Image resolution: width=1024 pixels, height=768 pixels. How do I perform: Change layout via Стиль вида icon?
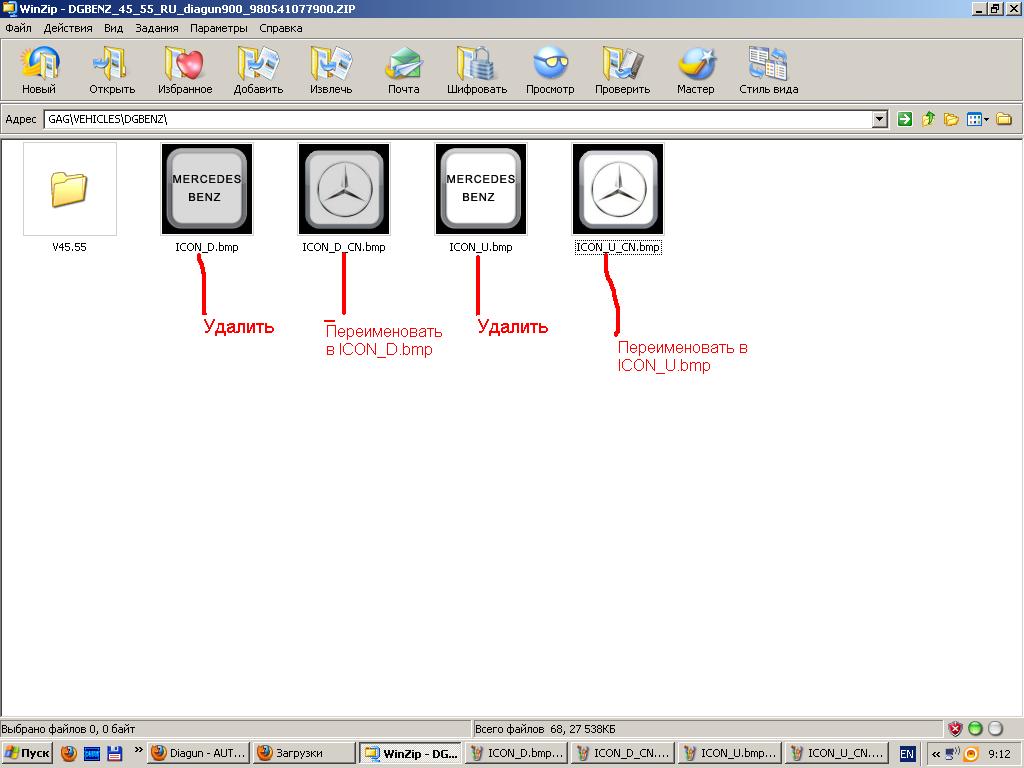point(769,71)
